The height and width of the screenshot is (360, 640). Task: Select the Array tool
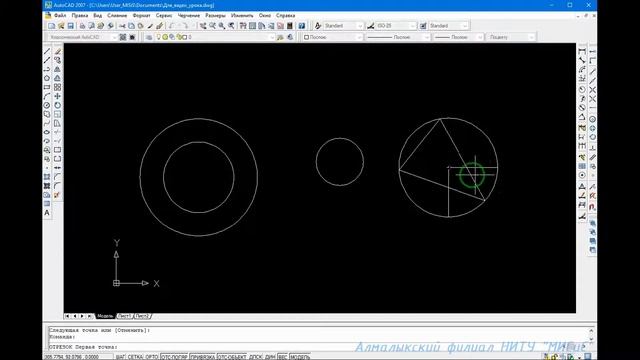tap(58, 87)
